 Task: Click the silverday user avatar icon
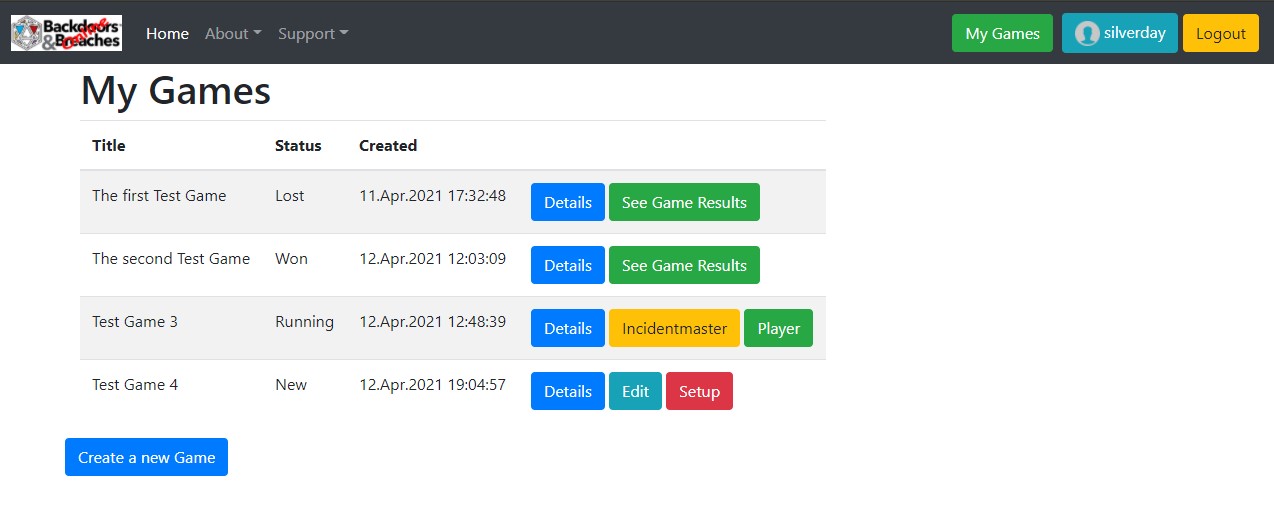1086,33
